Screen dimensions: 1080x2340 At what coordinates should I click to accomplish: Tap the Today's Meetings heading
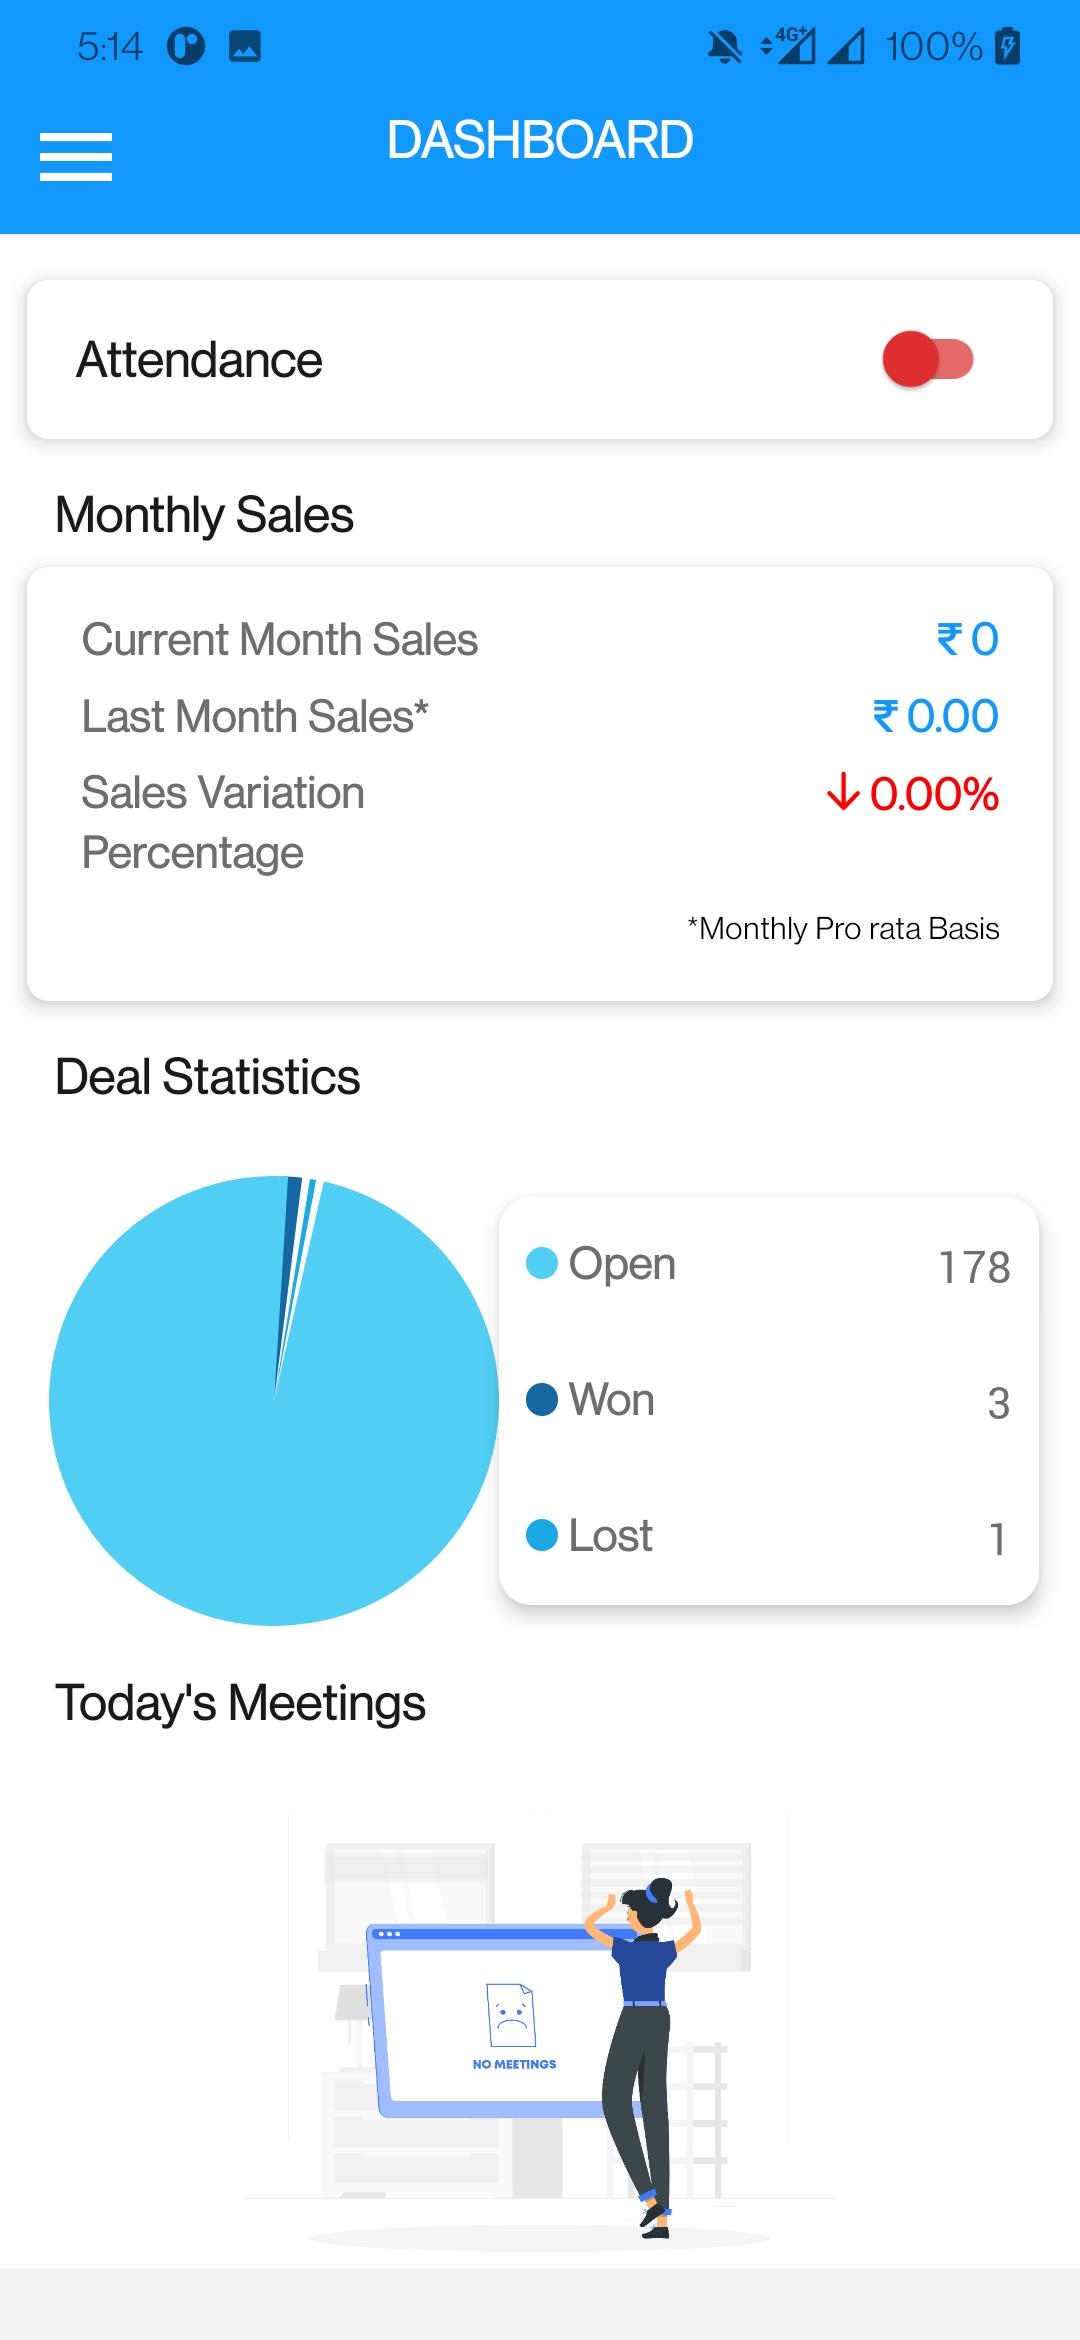240,1703
